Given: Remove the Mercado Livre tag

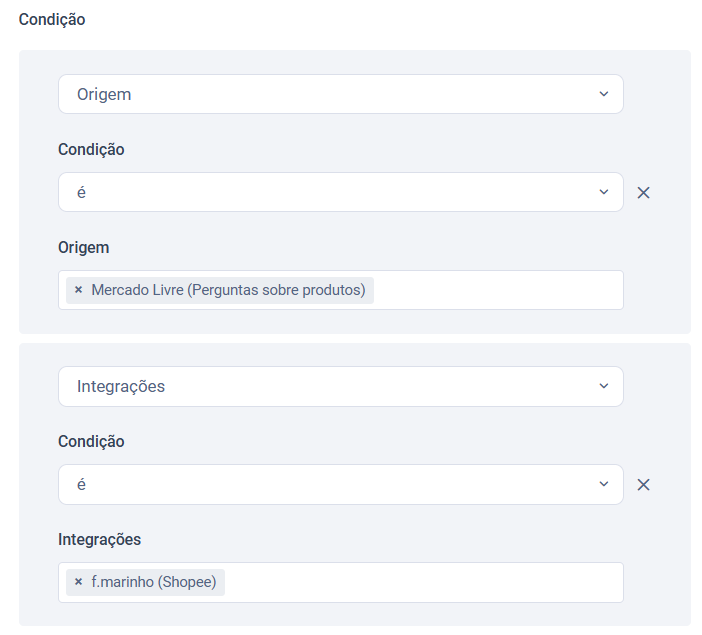Looking at the screenshot, I should coord(78,291).
